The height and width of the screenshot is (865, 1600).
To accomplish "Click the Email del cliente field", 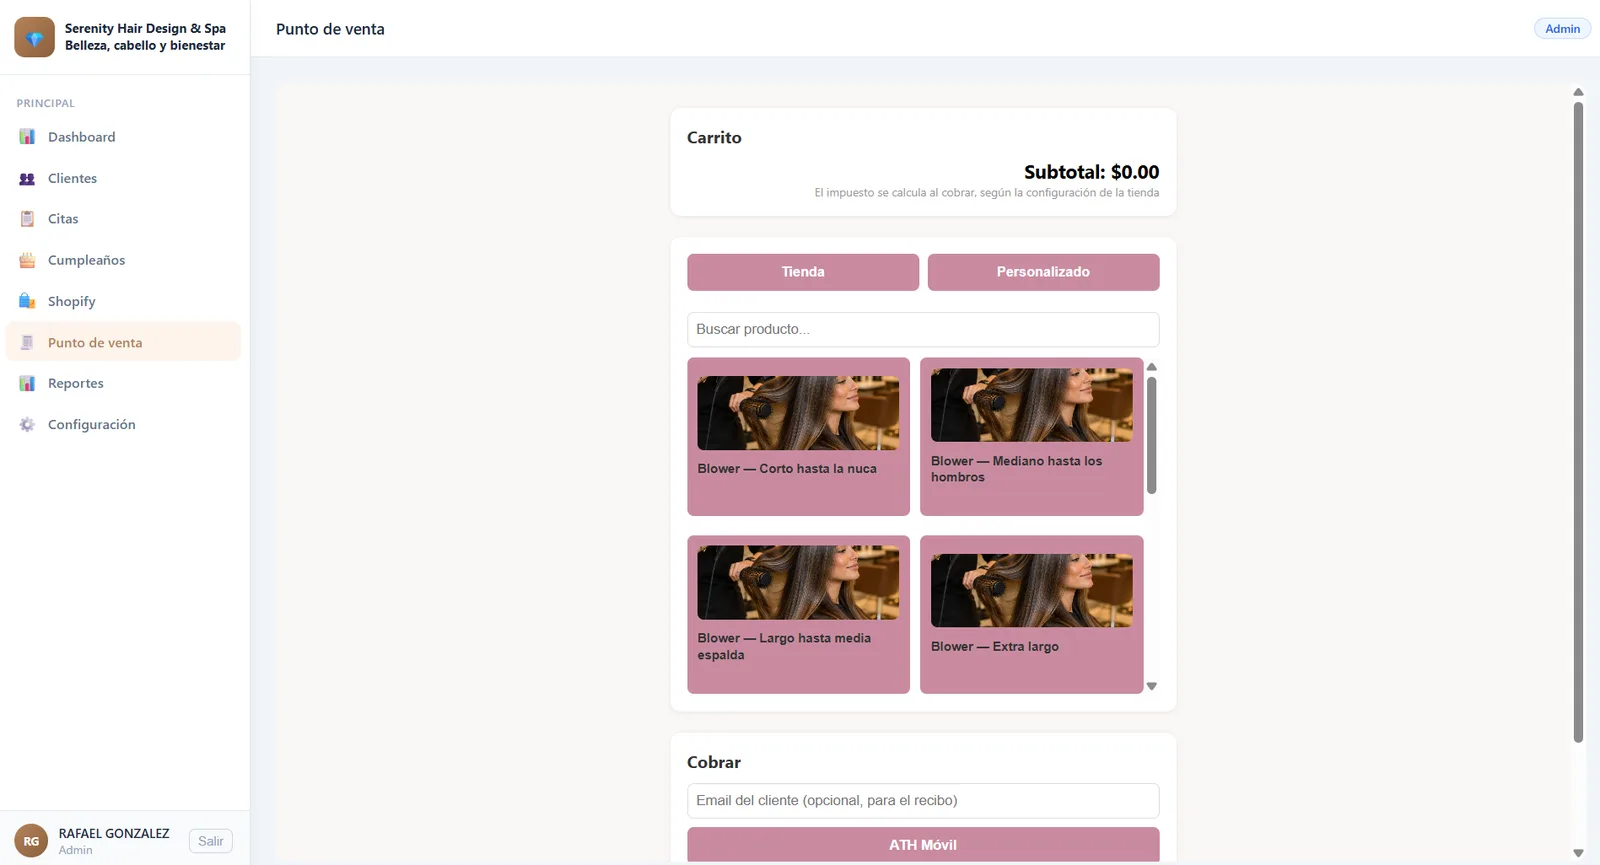I will (923, 800).
